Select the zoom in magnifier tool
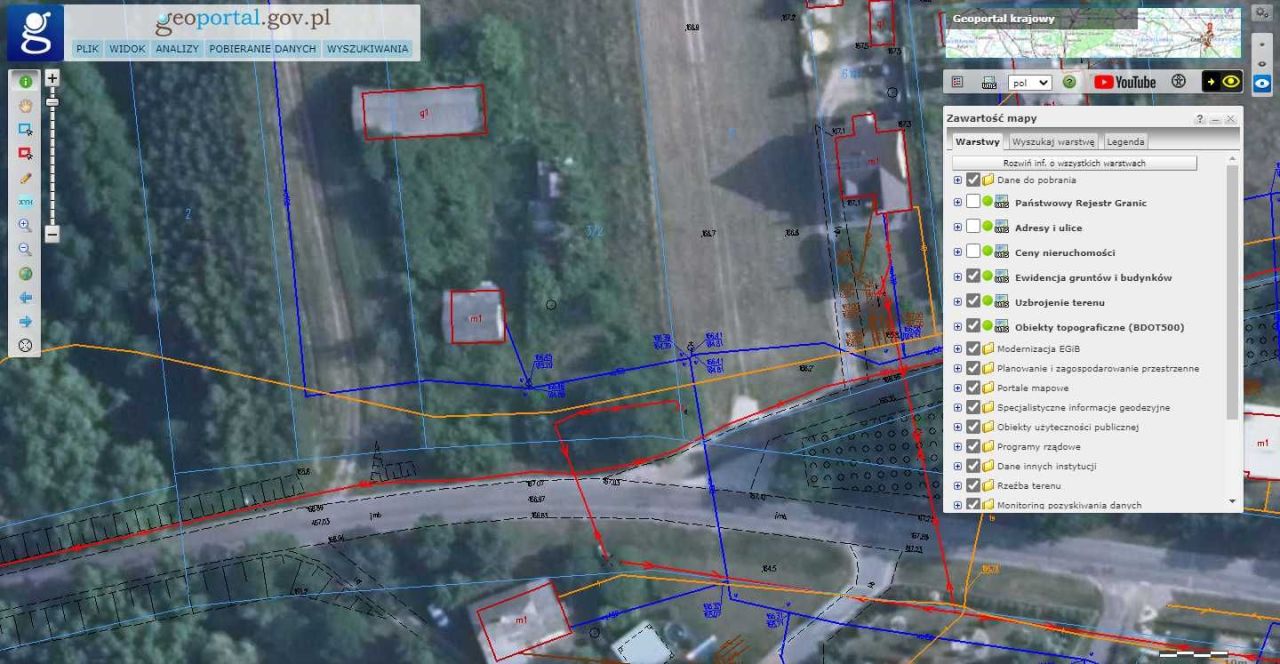Viewport: 1280px width, 664px height. 25,226
